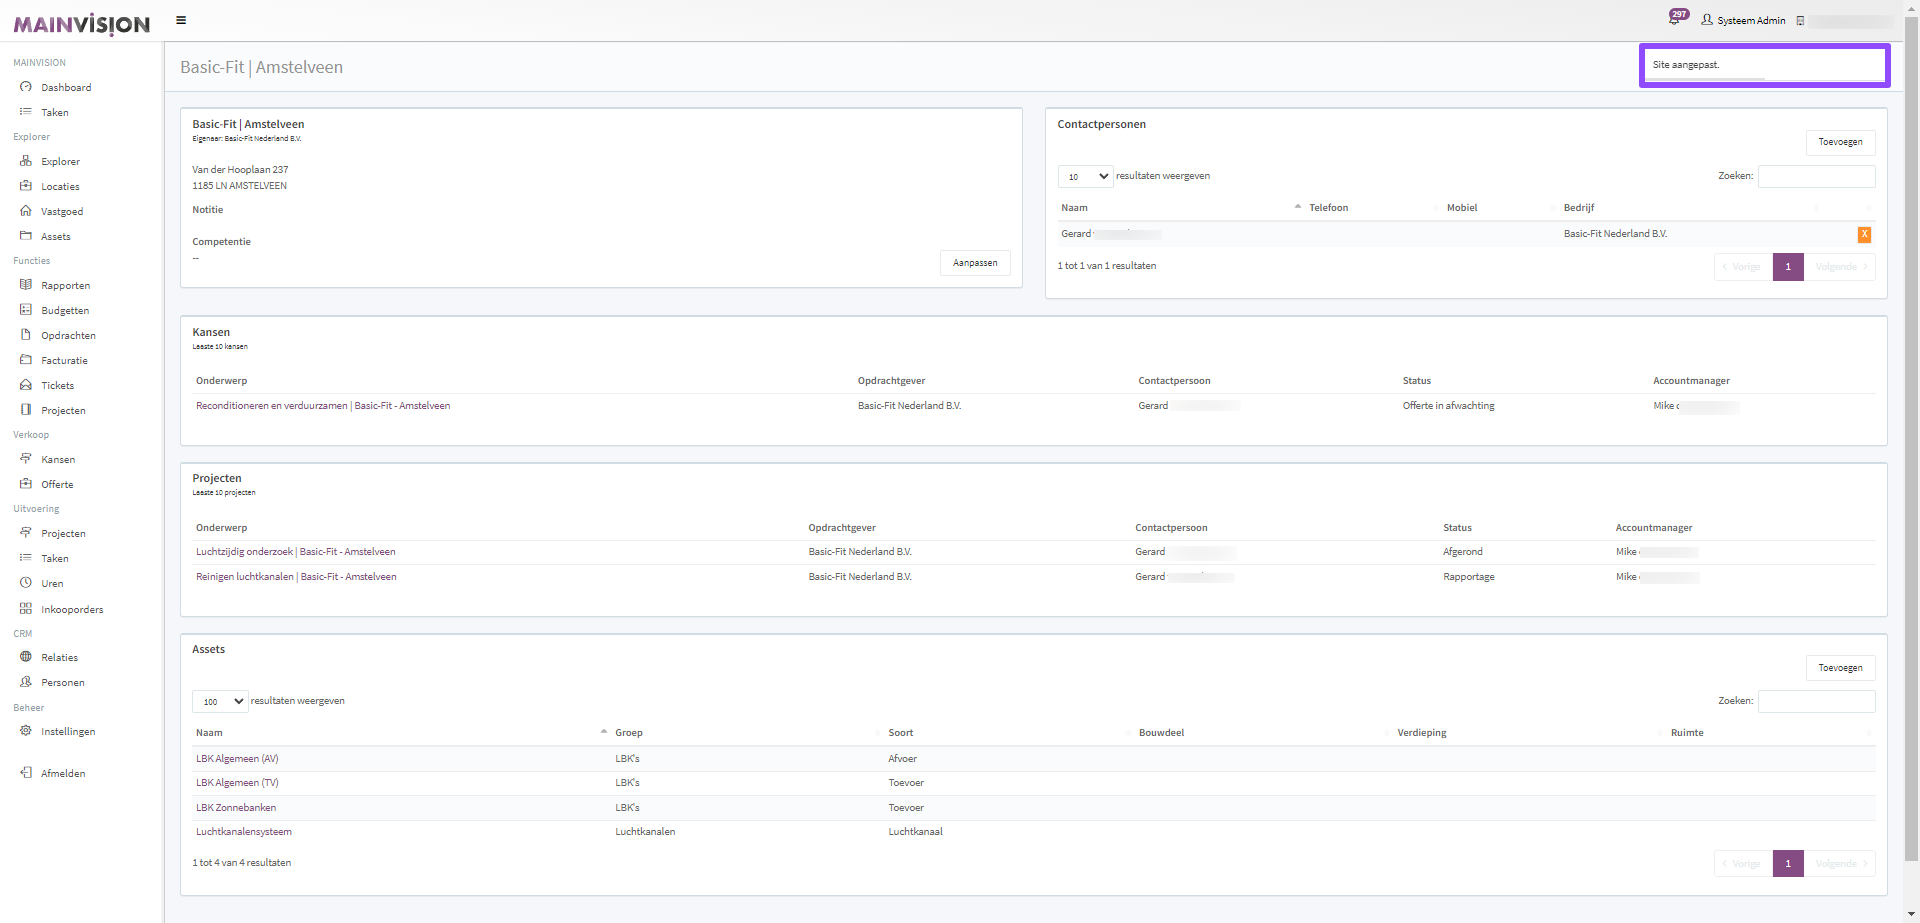Click the Tickets icon in sidebar
This screenshot has width=1920, height=923.
tap(26, 385)
